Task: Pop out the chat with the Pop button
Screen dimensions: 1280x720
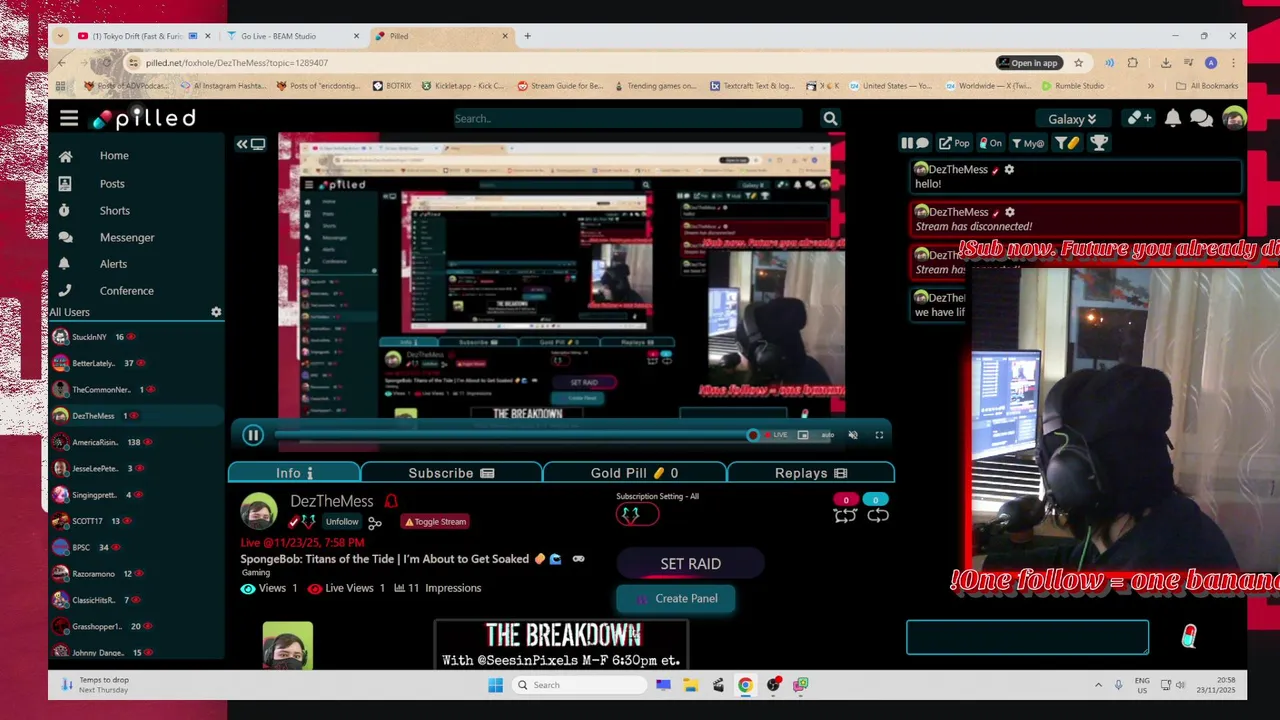Action: (x=954, y=143)
